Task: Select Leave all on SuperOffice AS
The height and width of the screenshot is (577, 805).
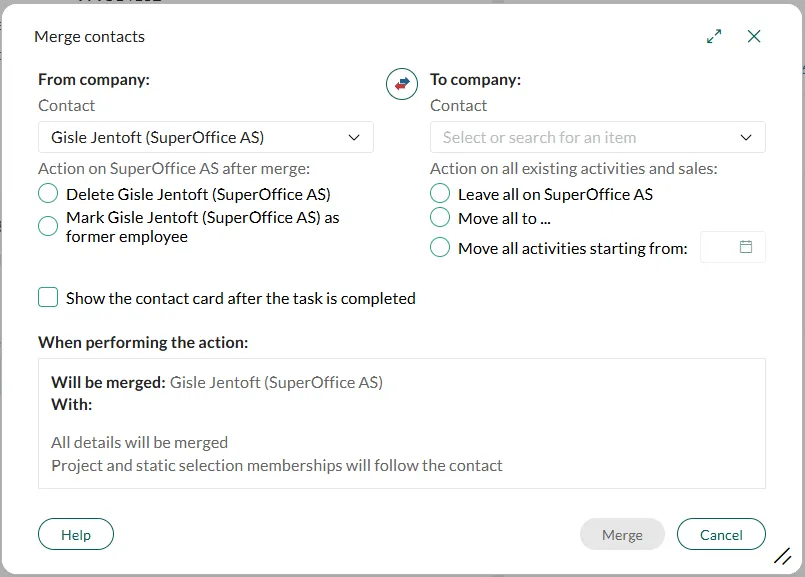Action: (x=440, y=194)
